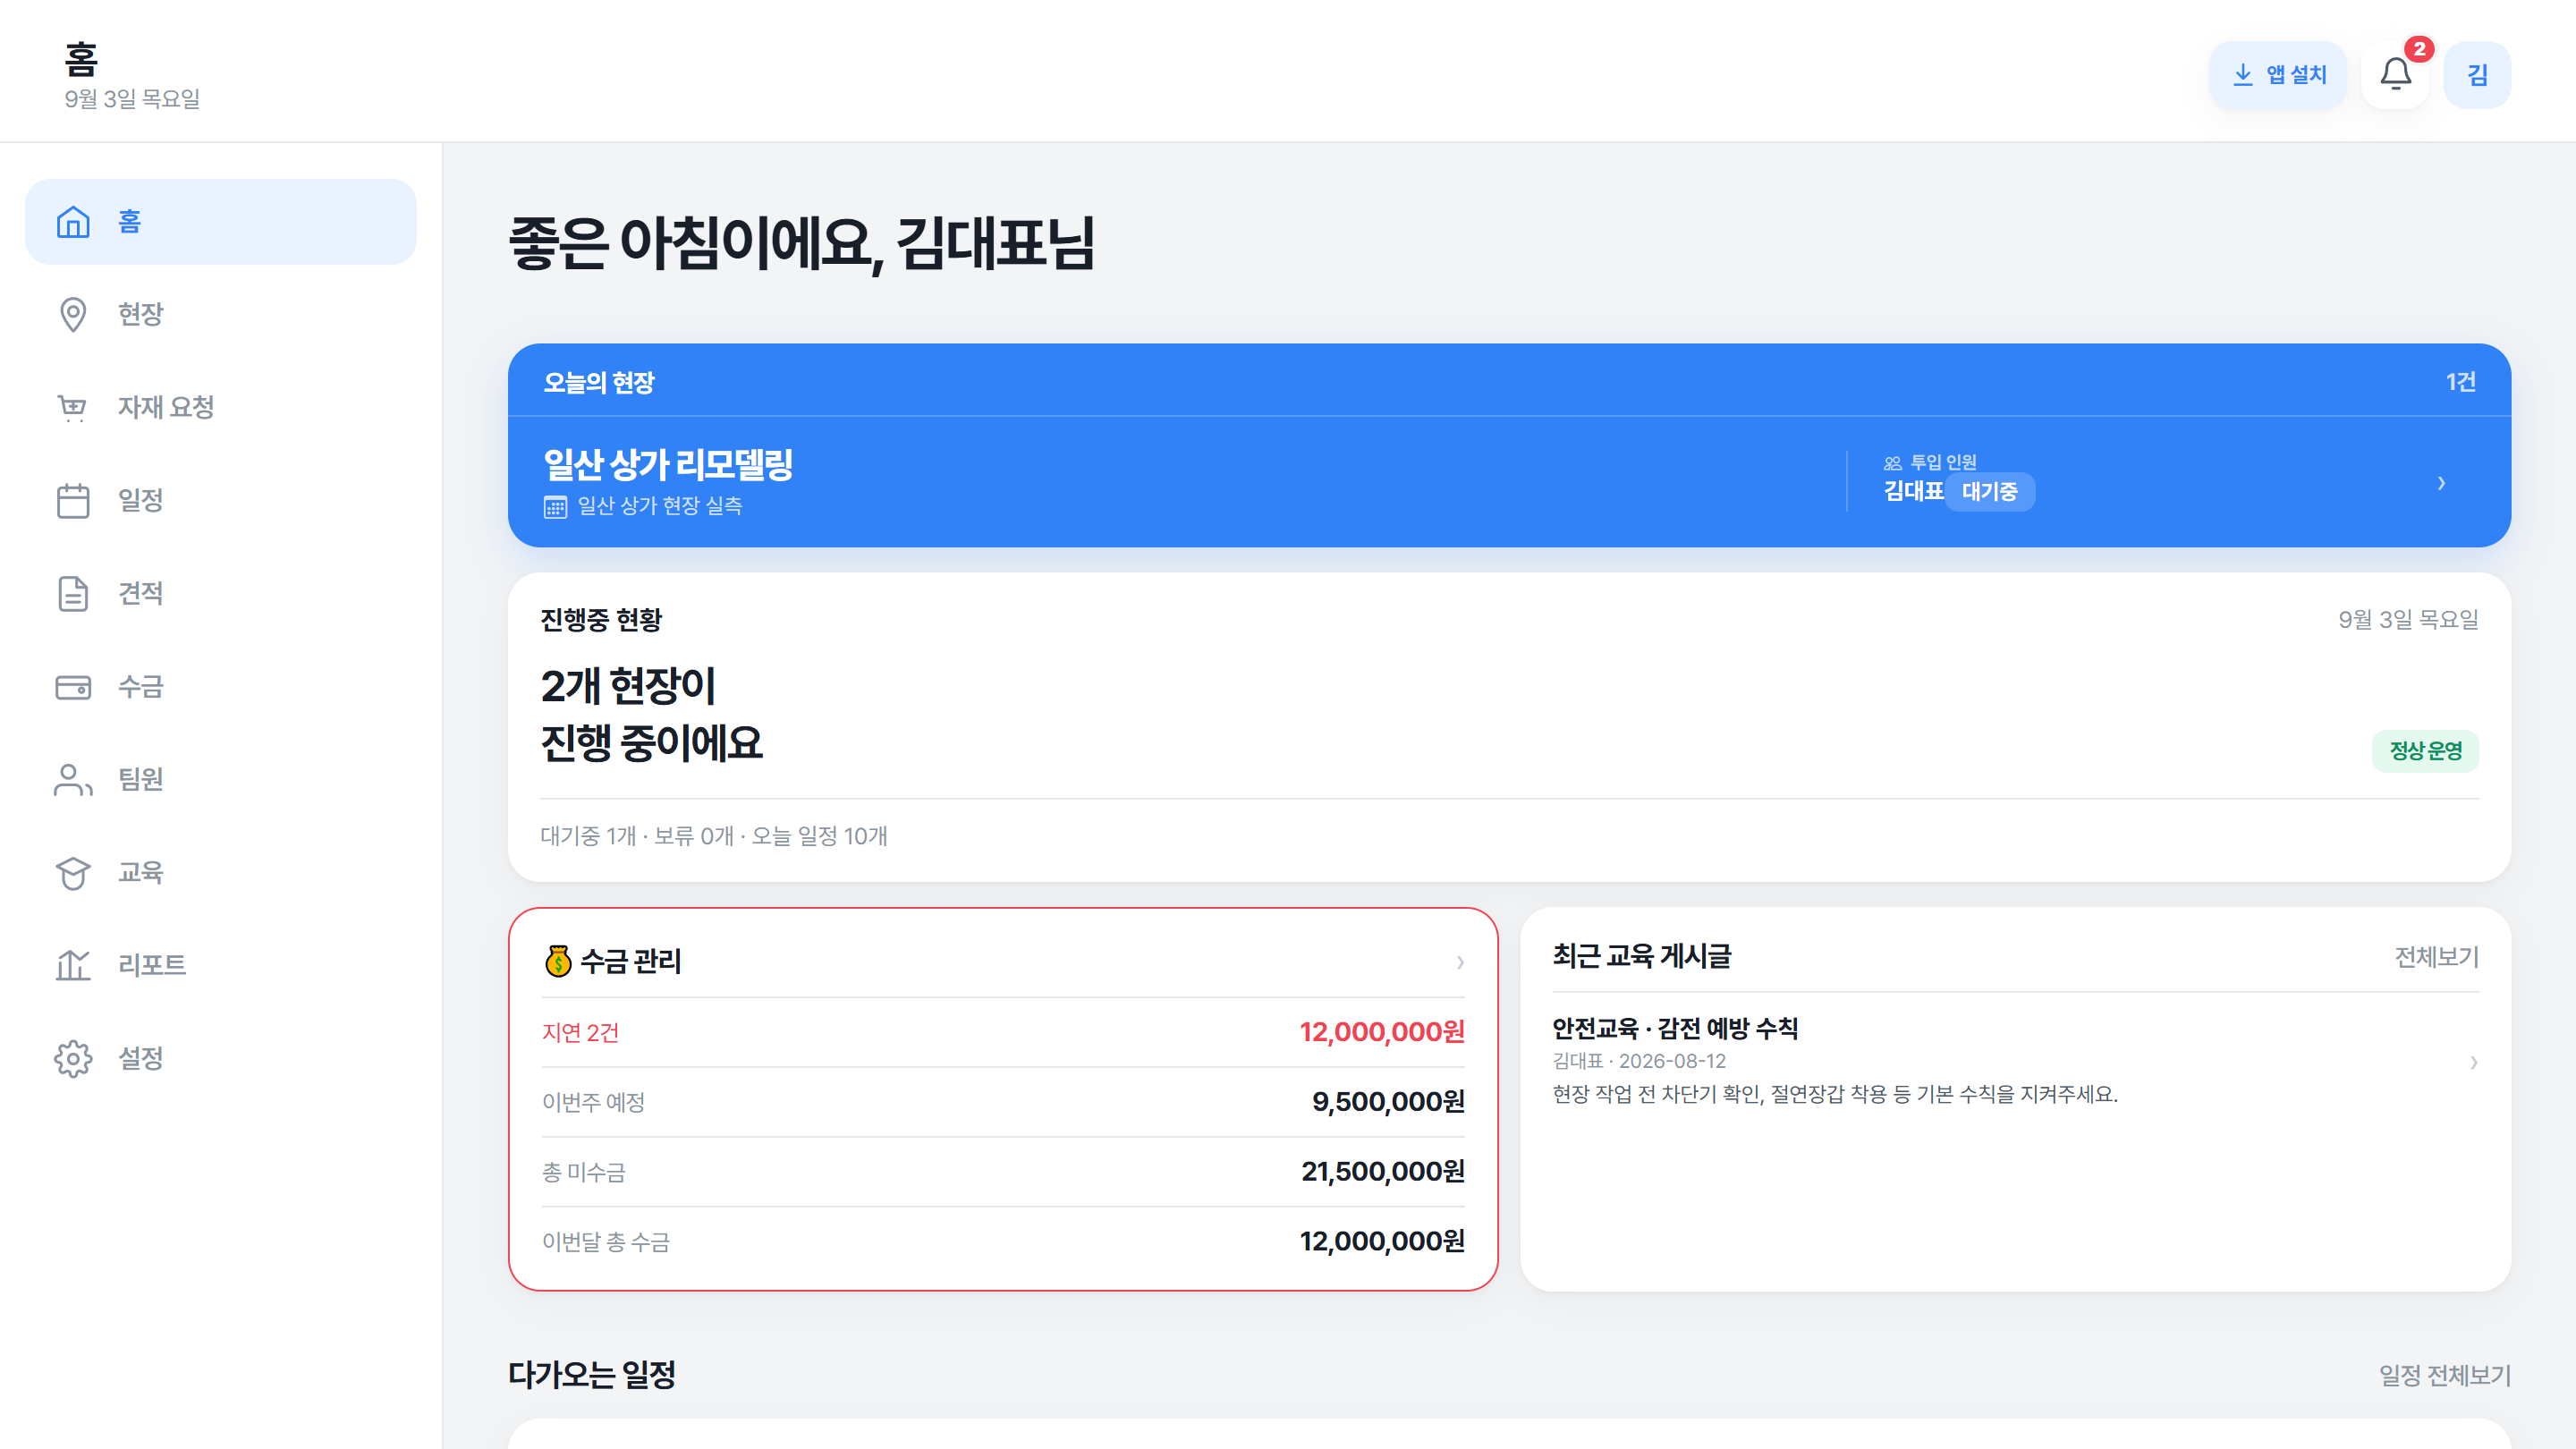Select 현장 in the sidebar menu

pyautogui.click(x=220, y=315)
